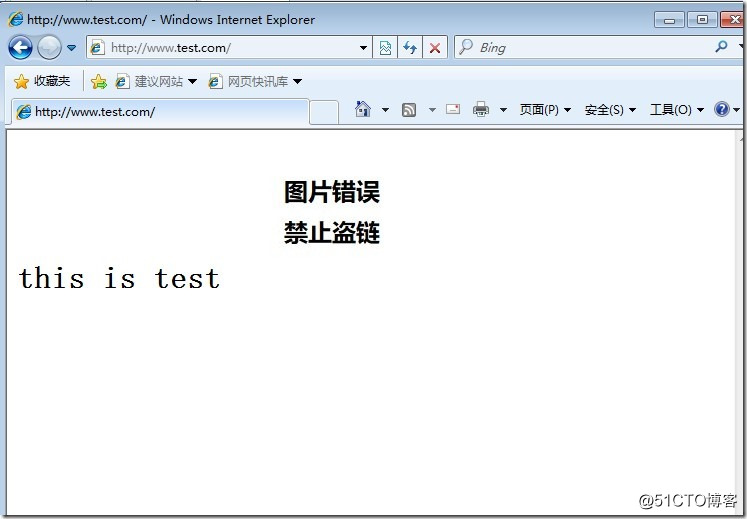Screen dimensions: 747x519
Task: Open a new blank tab
Action: (324, 112)
